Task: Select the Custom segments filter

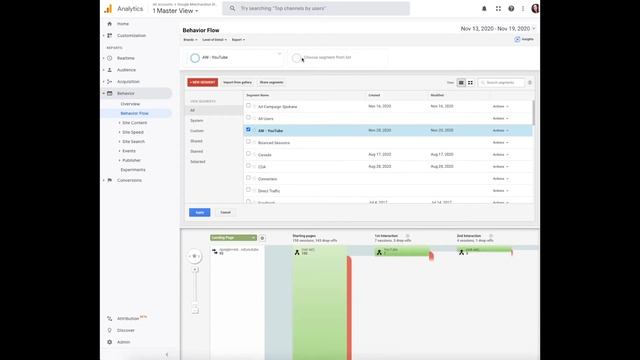Action: [197, 131]
